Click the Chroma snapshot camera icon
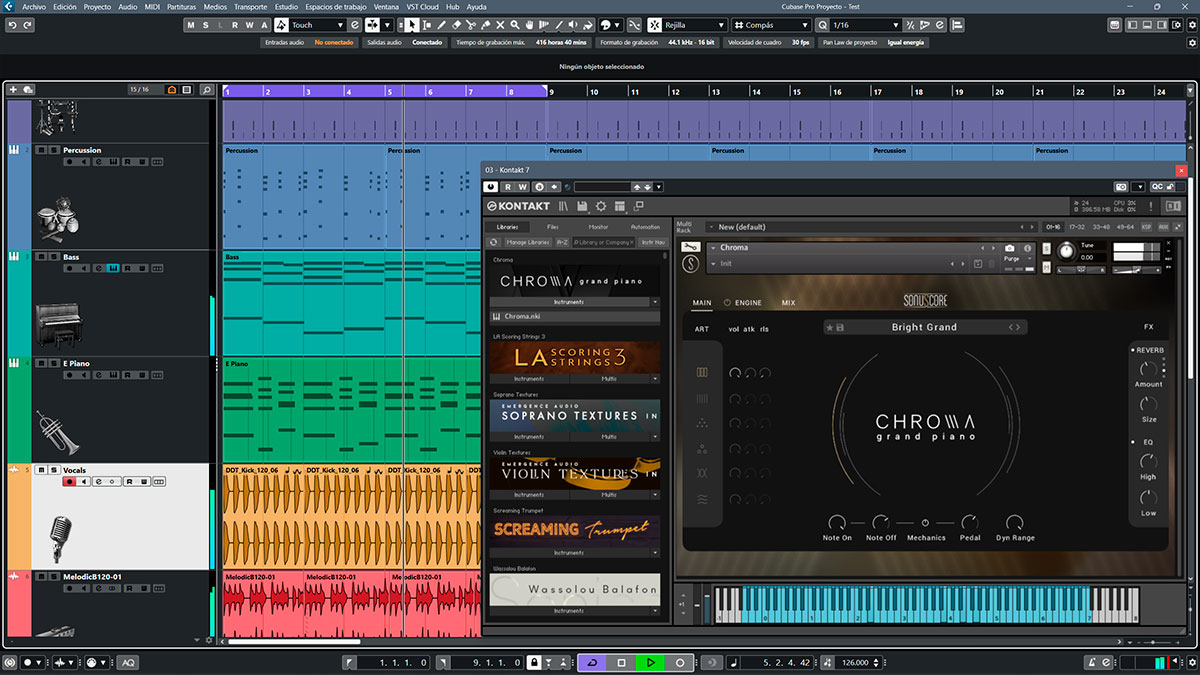Image resolution: width=1200 pixels, height=675 pixels. 1010,248
